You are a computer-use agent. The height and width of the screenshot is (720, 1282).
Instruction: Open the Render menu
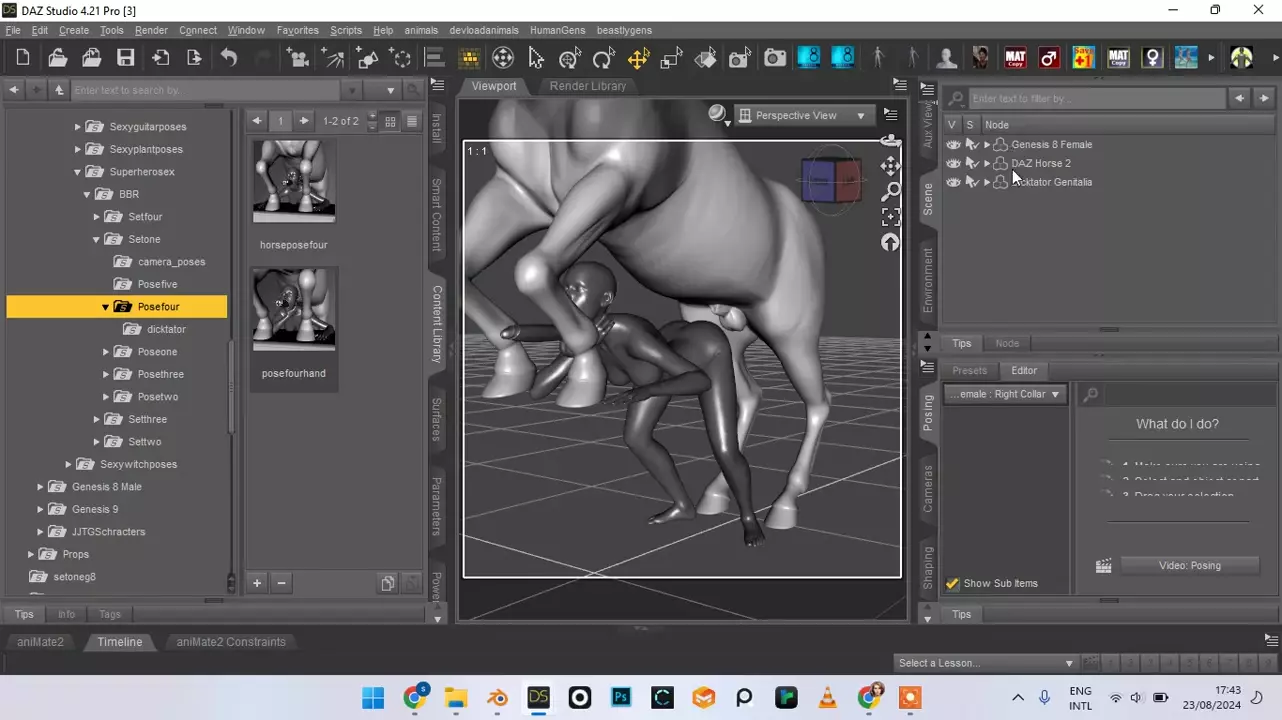point(151,31)
